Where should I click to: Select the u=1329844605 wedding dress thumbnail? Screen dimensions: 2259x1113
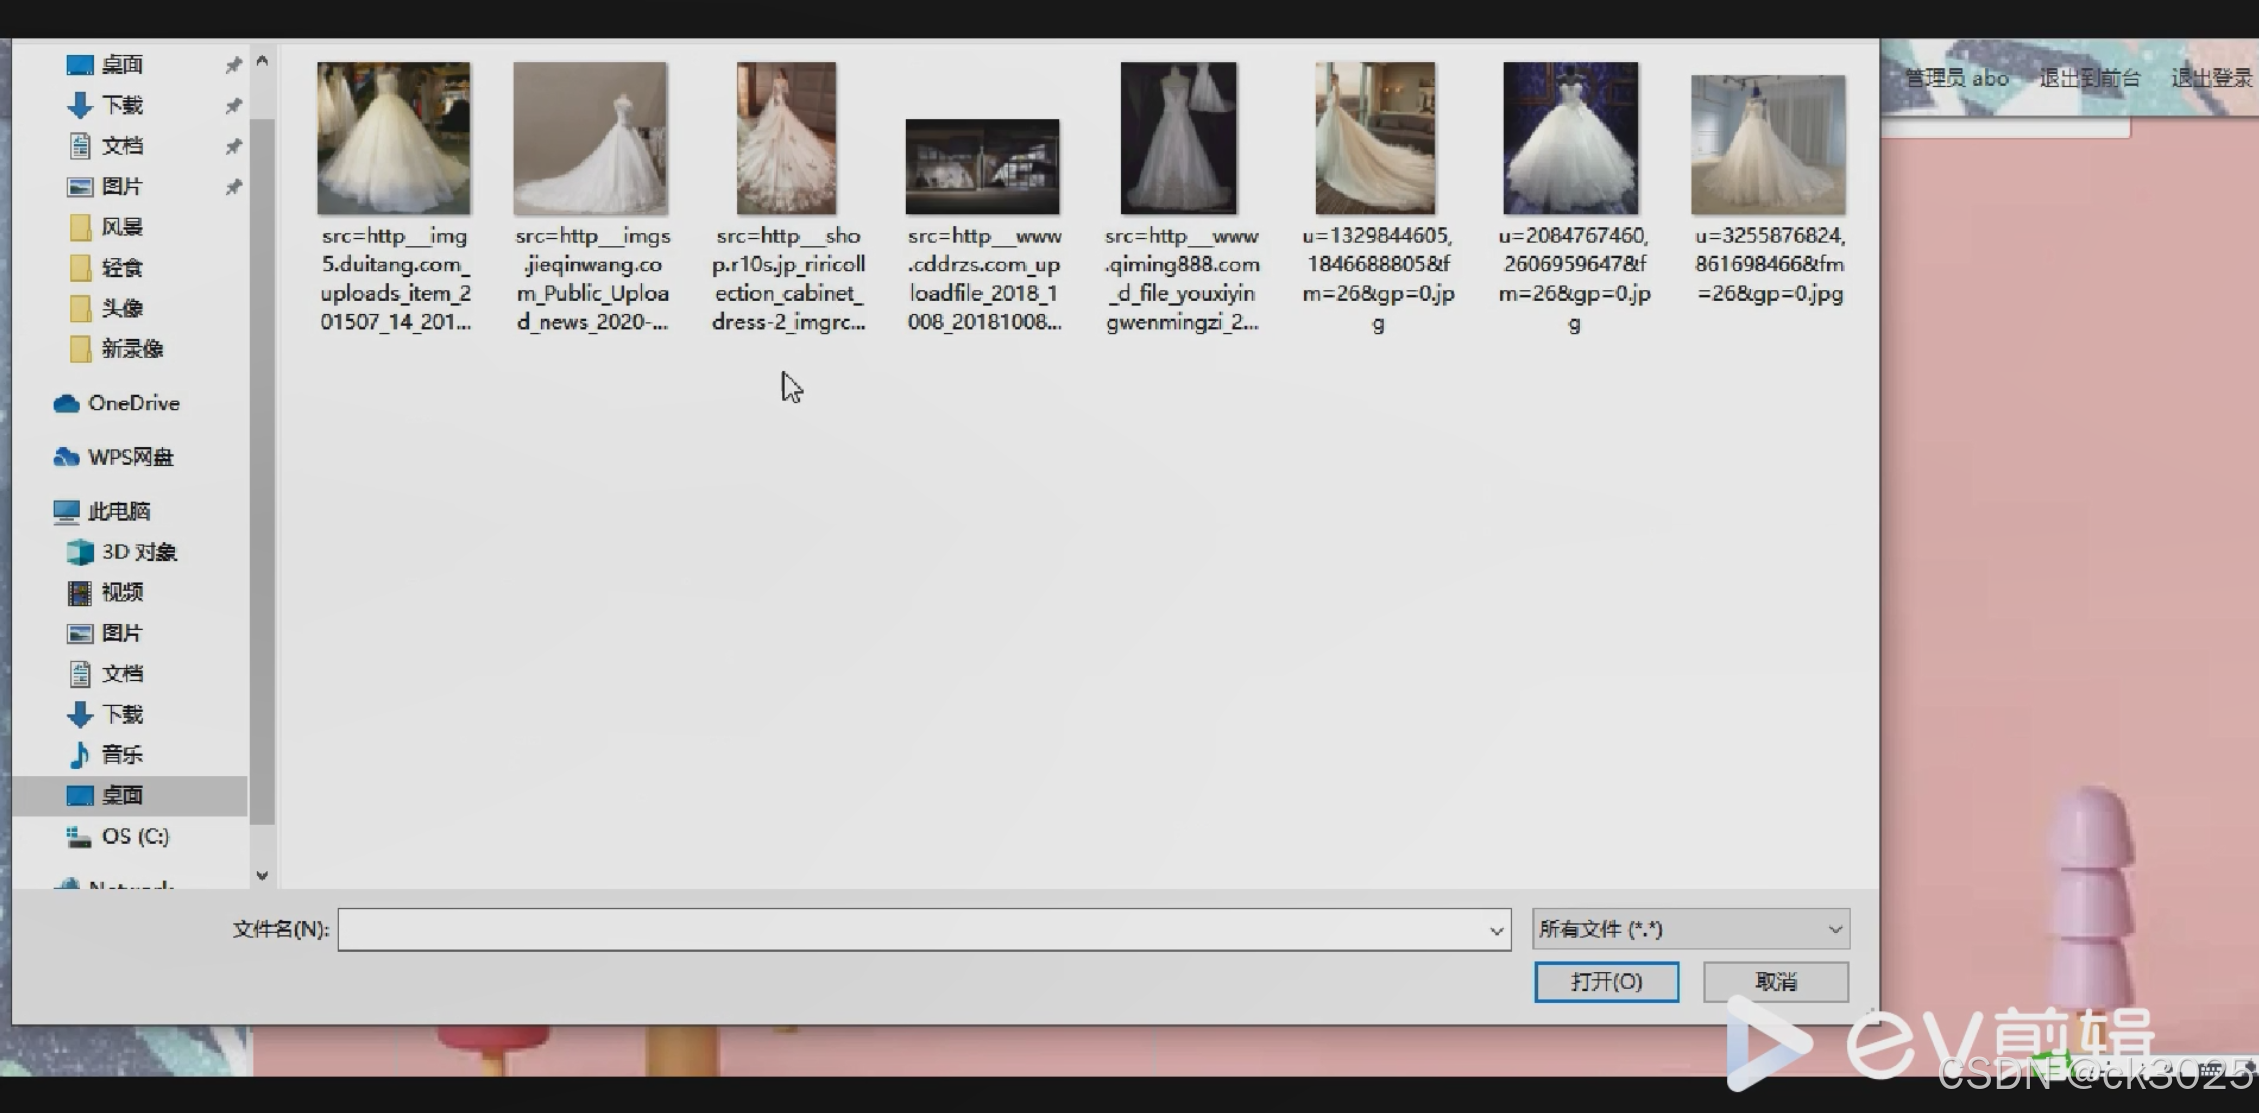pos(1376,139)
